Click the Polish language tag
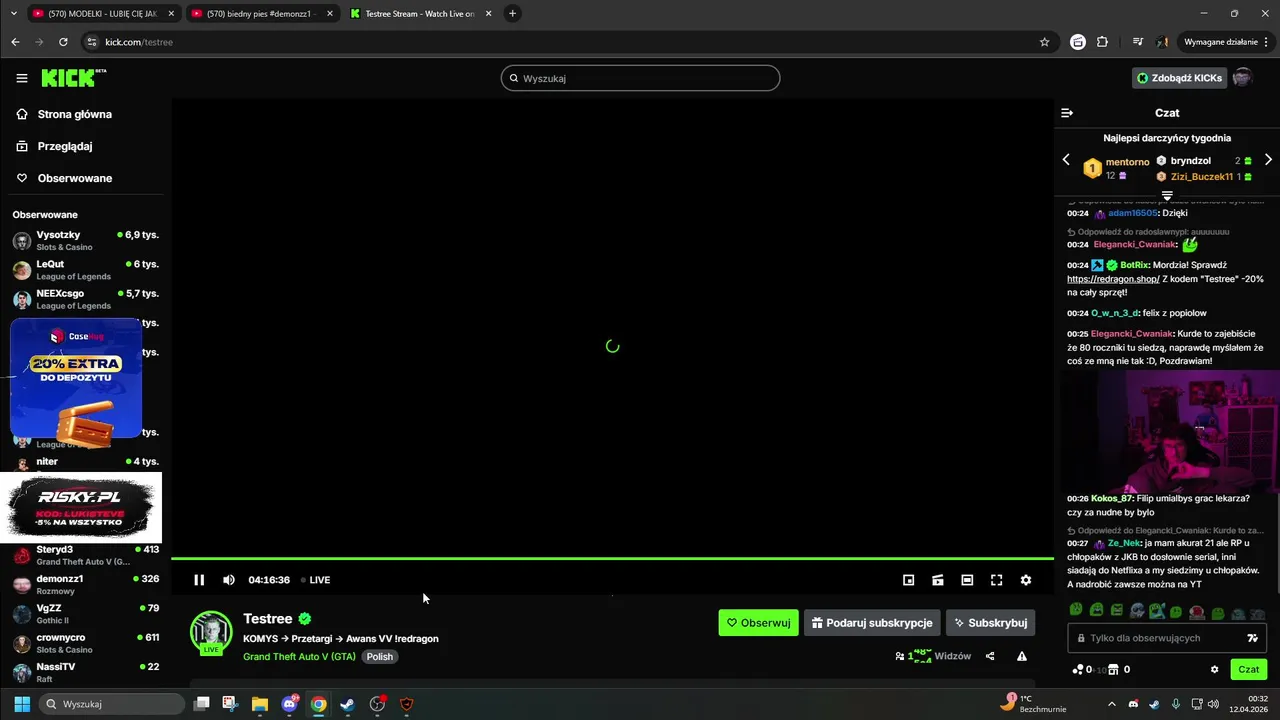The width and height of the screenshot is (1280, 720). coord(379,657)
